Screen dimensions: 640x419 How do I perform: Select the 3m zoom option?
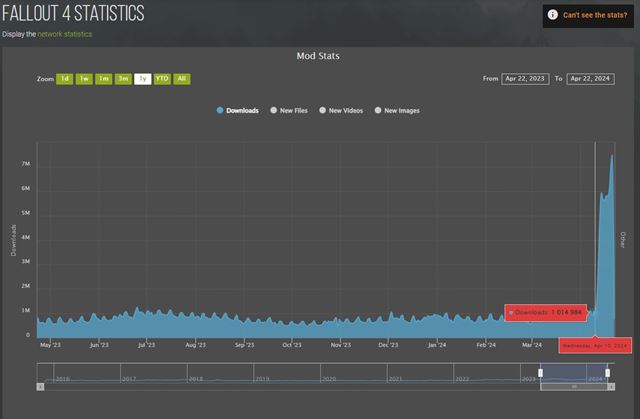[x=122, y=78]
